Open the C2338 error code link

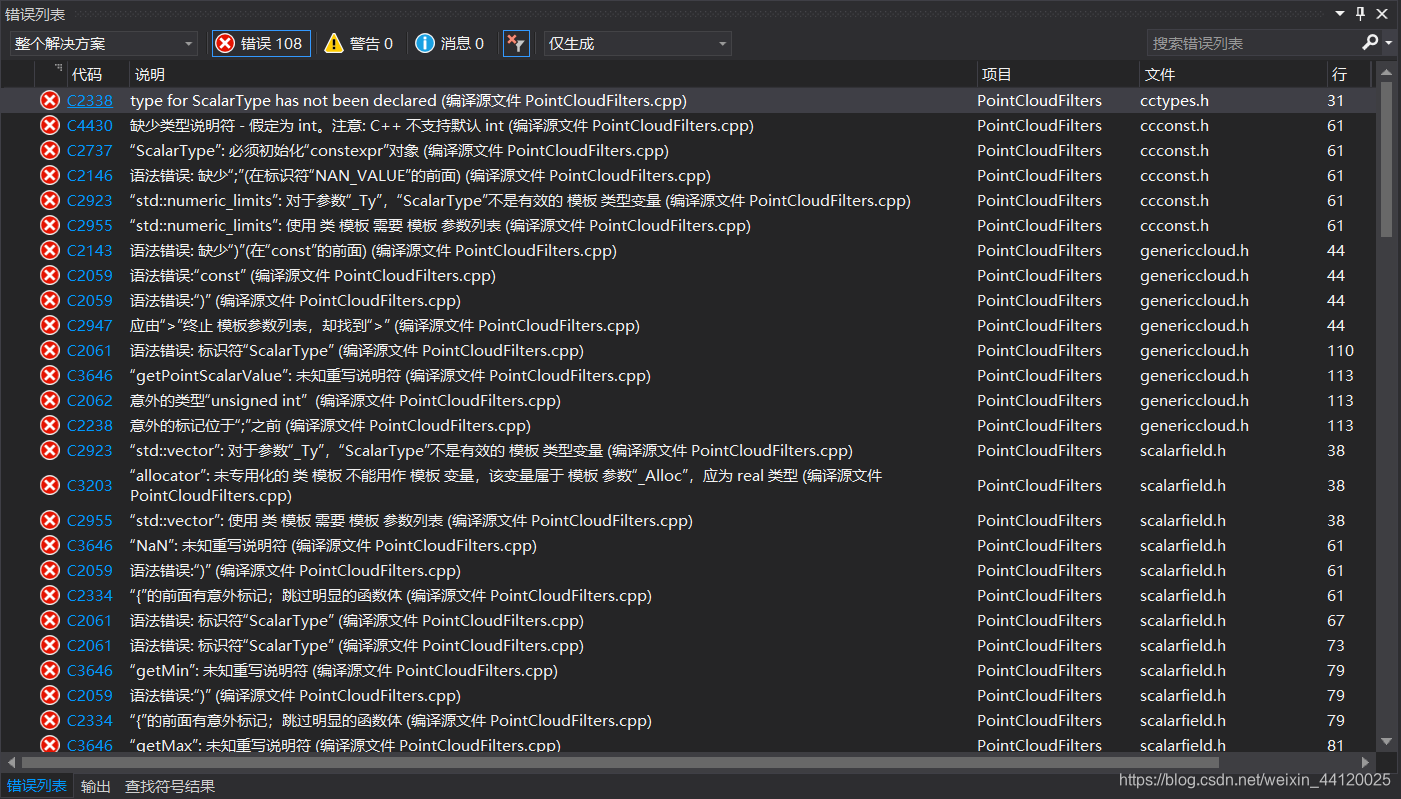(90, 100)
